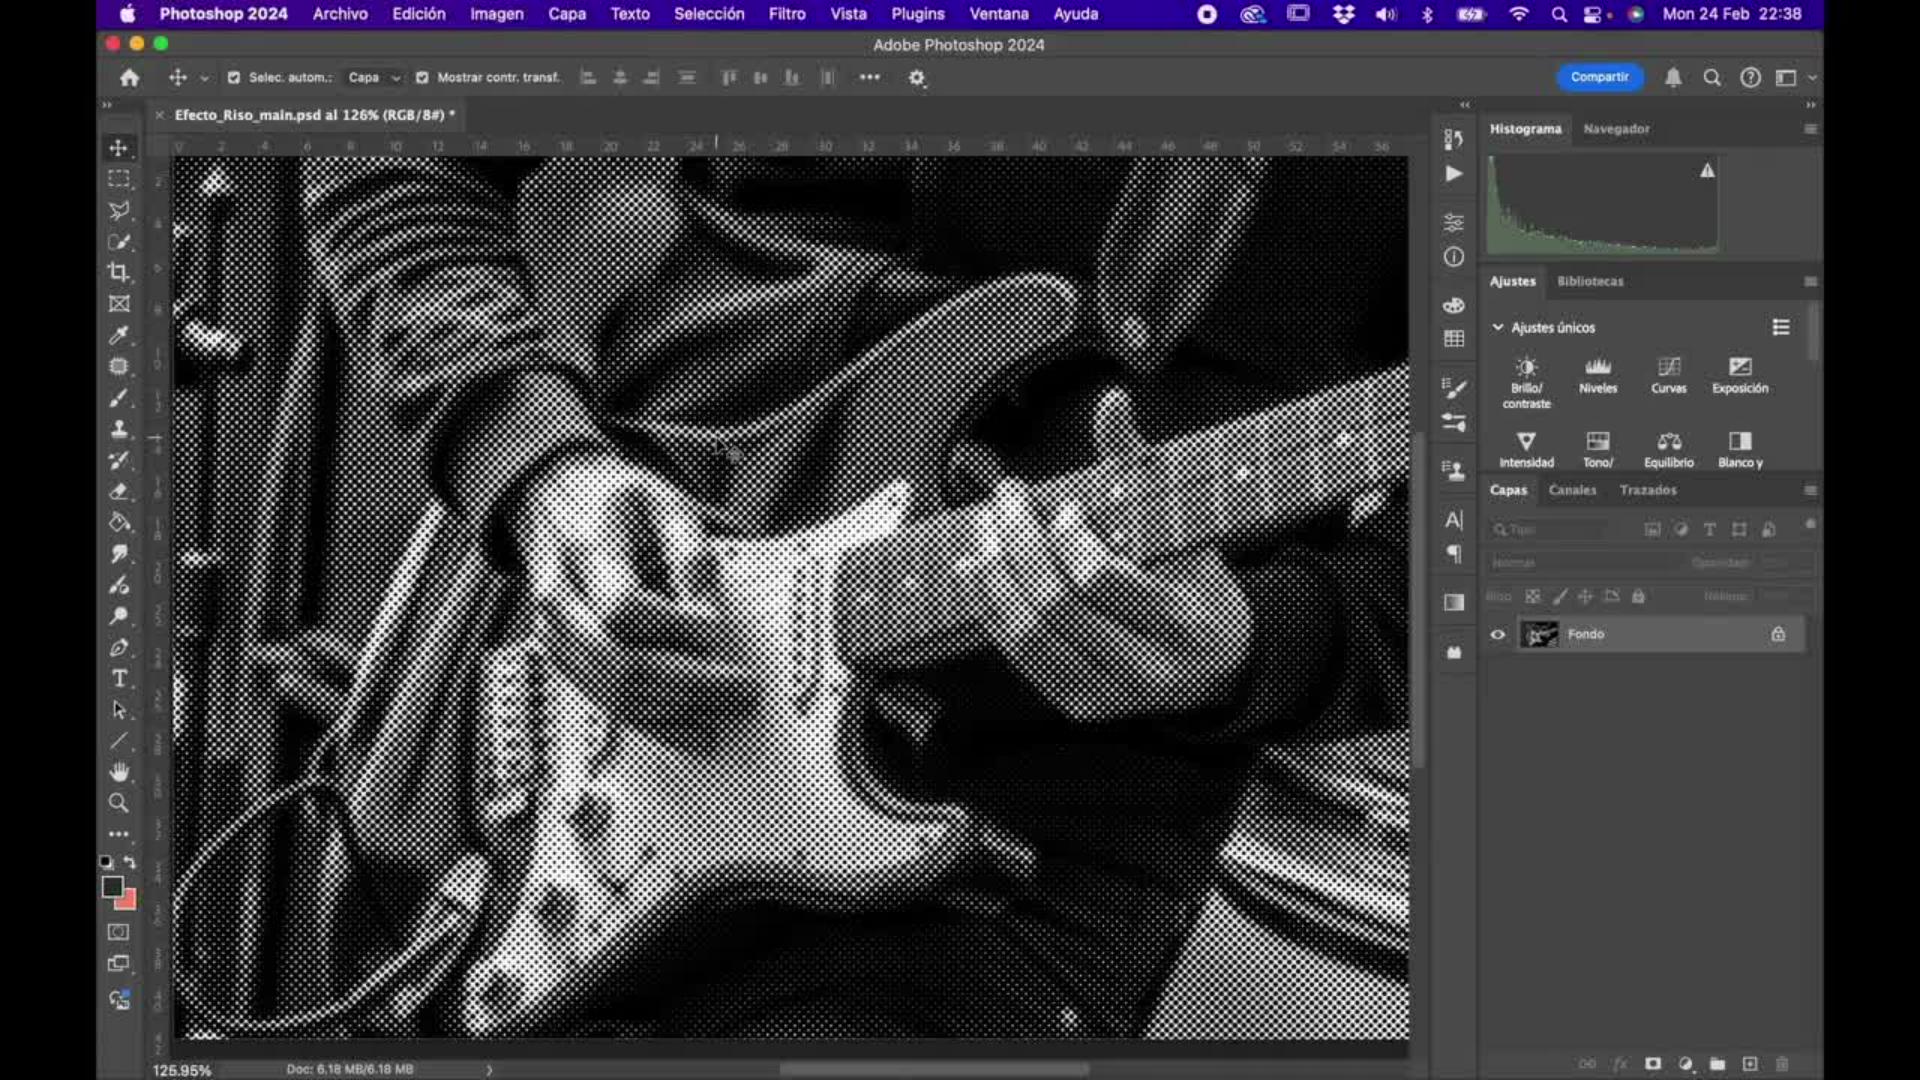Switch to the Navegador tab
The height and width of the screenshot is (1080, 1920).
point(1616,129)
